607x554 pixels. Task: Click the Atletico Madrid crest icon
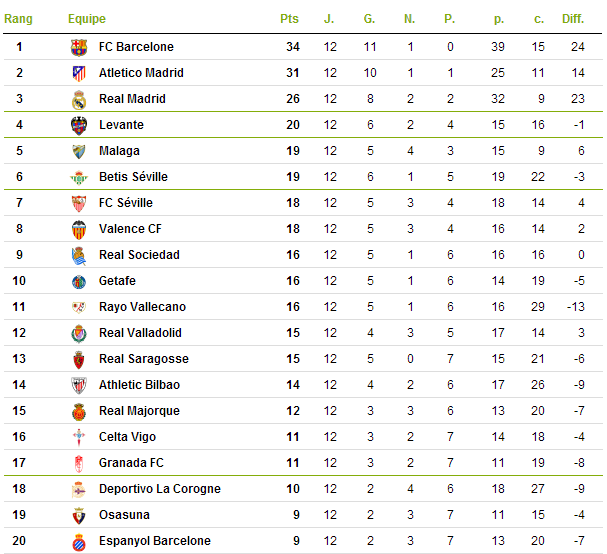point(79,74)
